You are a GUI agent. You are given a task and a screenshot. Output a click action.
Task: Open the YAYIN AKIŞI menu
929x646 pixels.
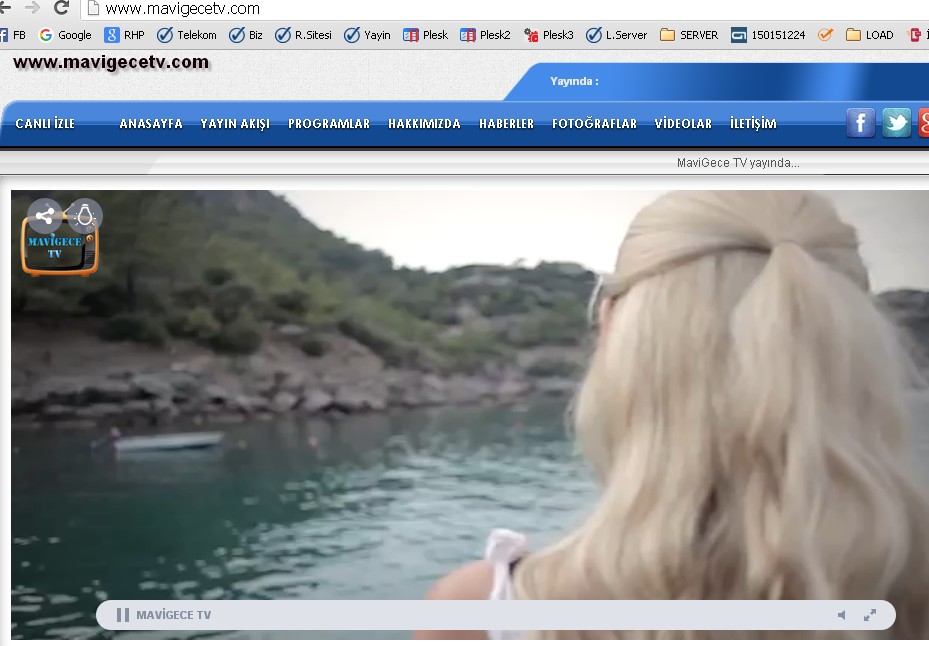[235, 123]
